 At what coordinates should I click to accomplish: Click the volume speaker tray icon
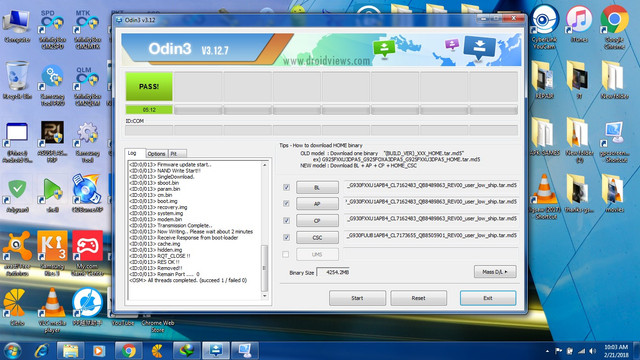593,351
